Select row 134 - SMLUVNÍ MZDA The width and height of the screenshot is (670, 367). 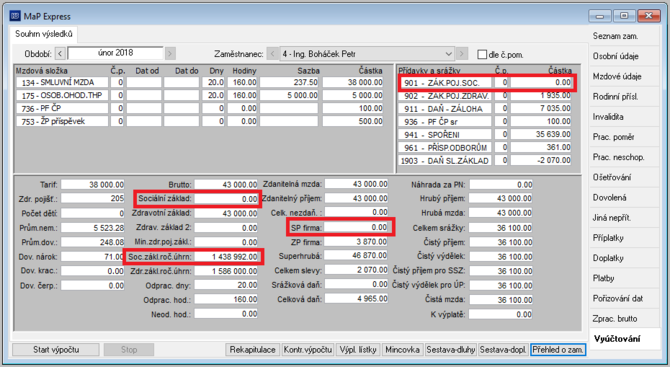200,82
